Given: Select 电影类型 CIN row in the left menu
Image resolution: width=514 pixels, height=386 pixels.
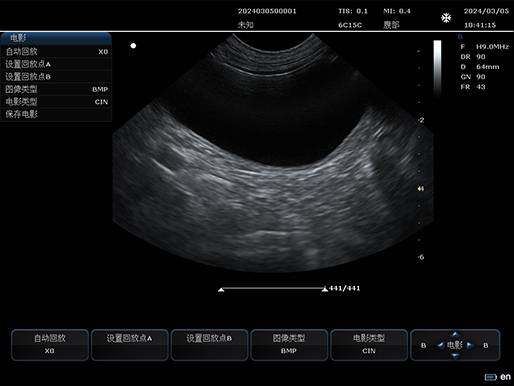Looking at the screenshot, I should [56, 102].
